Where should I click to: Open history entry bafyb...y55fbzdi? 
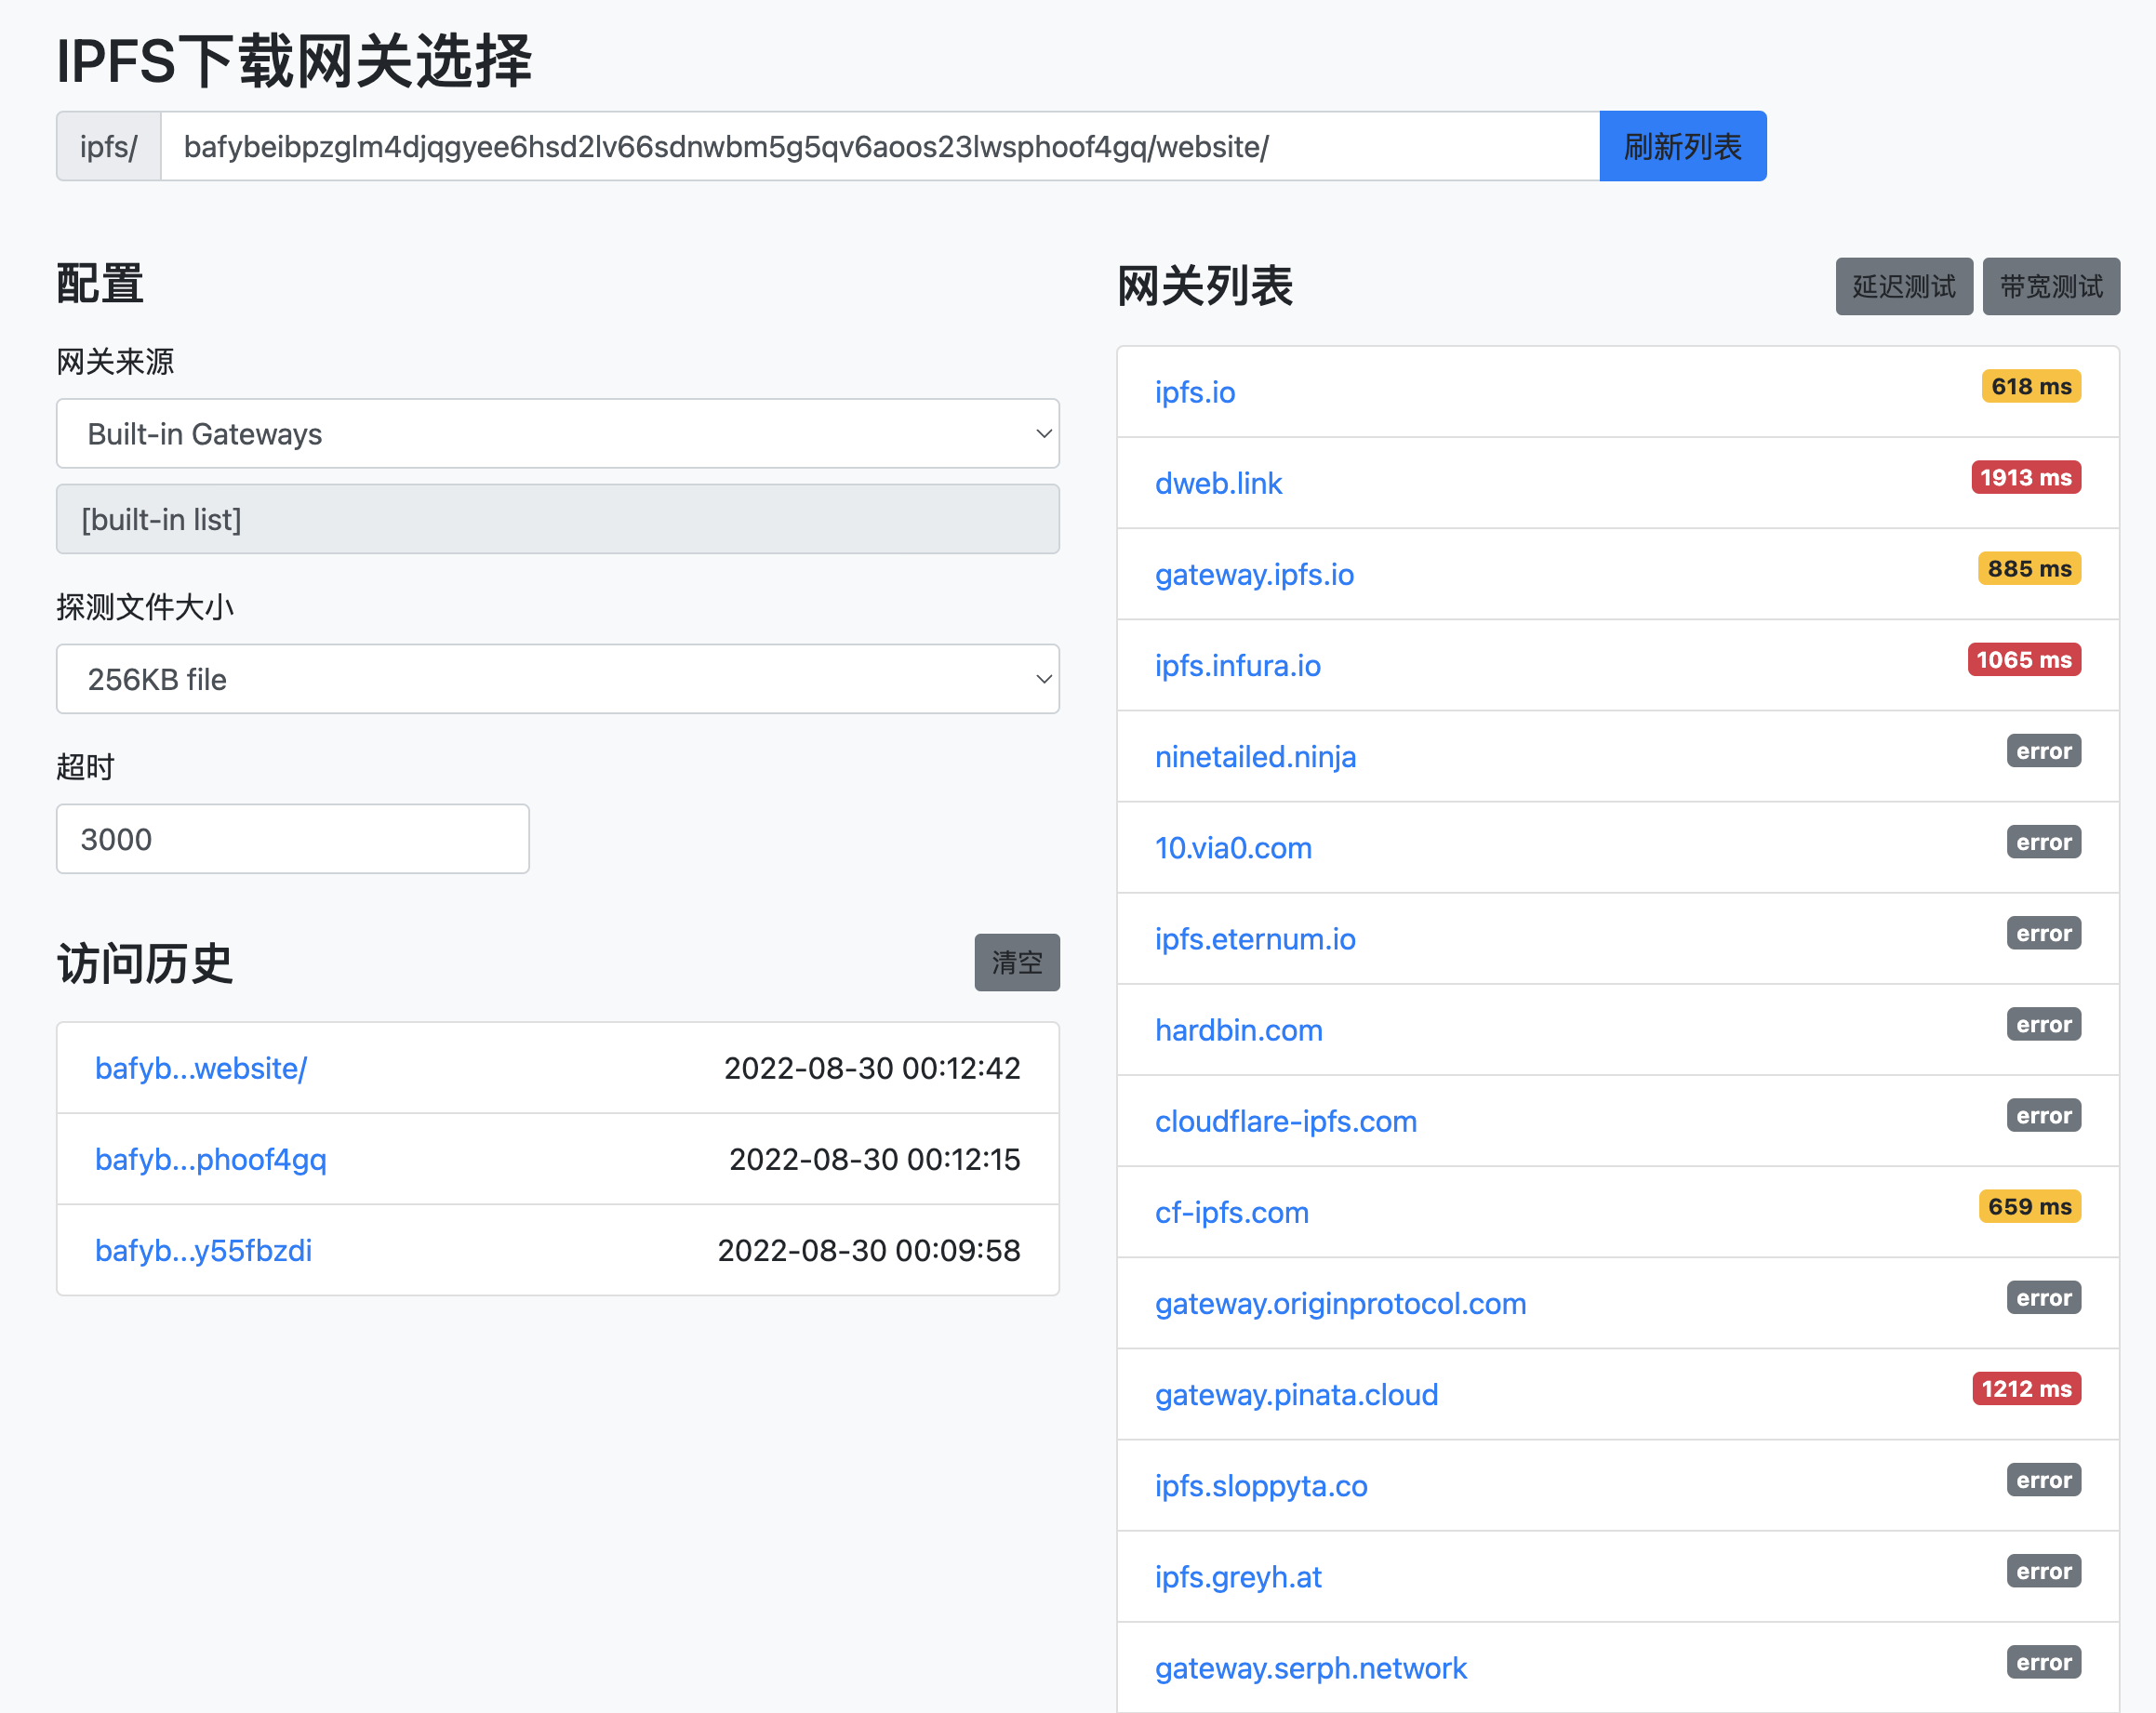pyautogui.click(x=203, y=1250)
